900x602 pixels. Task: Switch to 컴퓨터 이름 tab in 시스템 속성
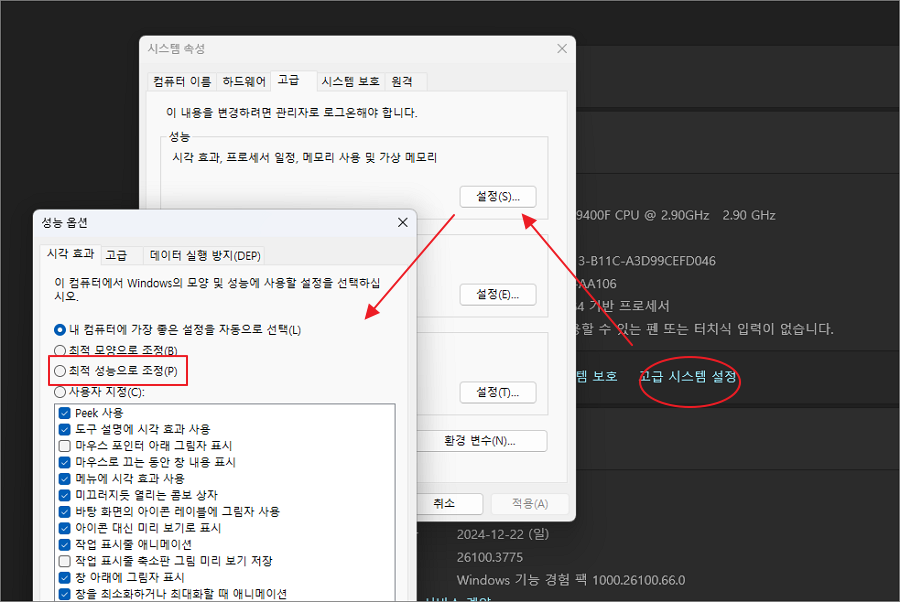coord(182,81)
